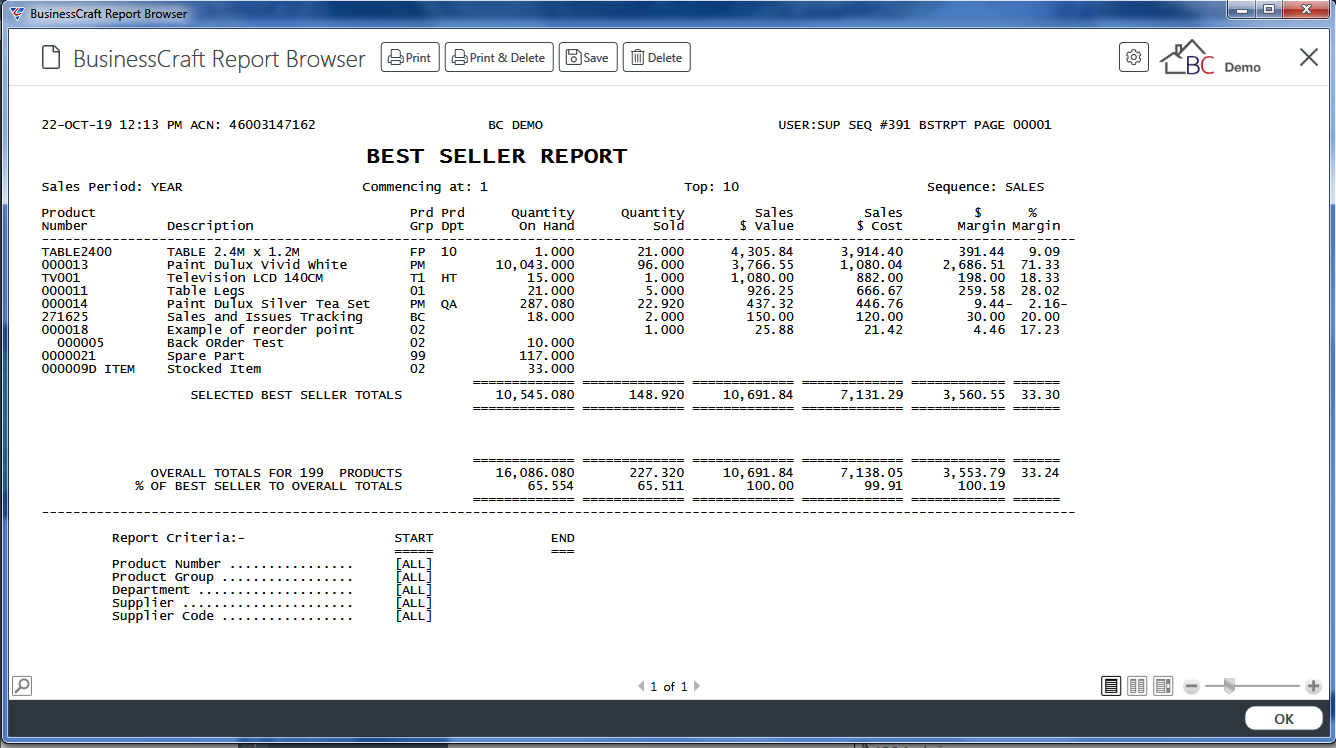Click Sales Period: YEAR text
The height and width of the screenshot is (748, 1336).
pyautogui.click(x=112, y=187)
